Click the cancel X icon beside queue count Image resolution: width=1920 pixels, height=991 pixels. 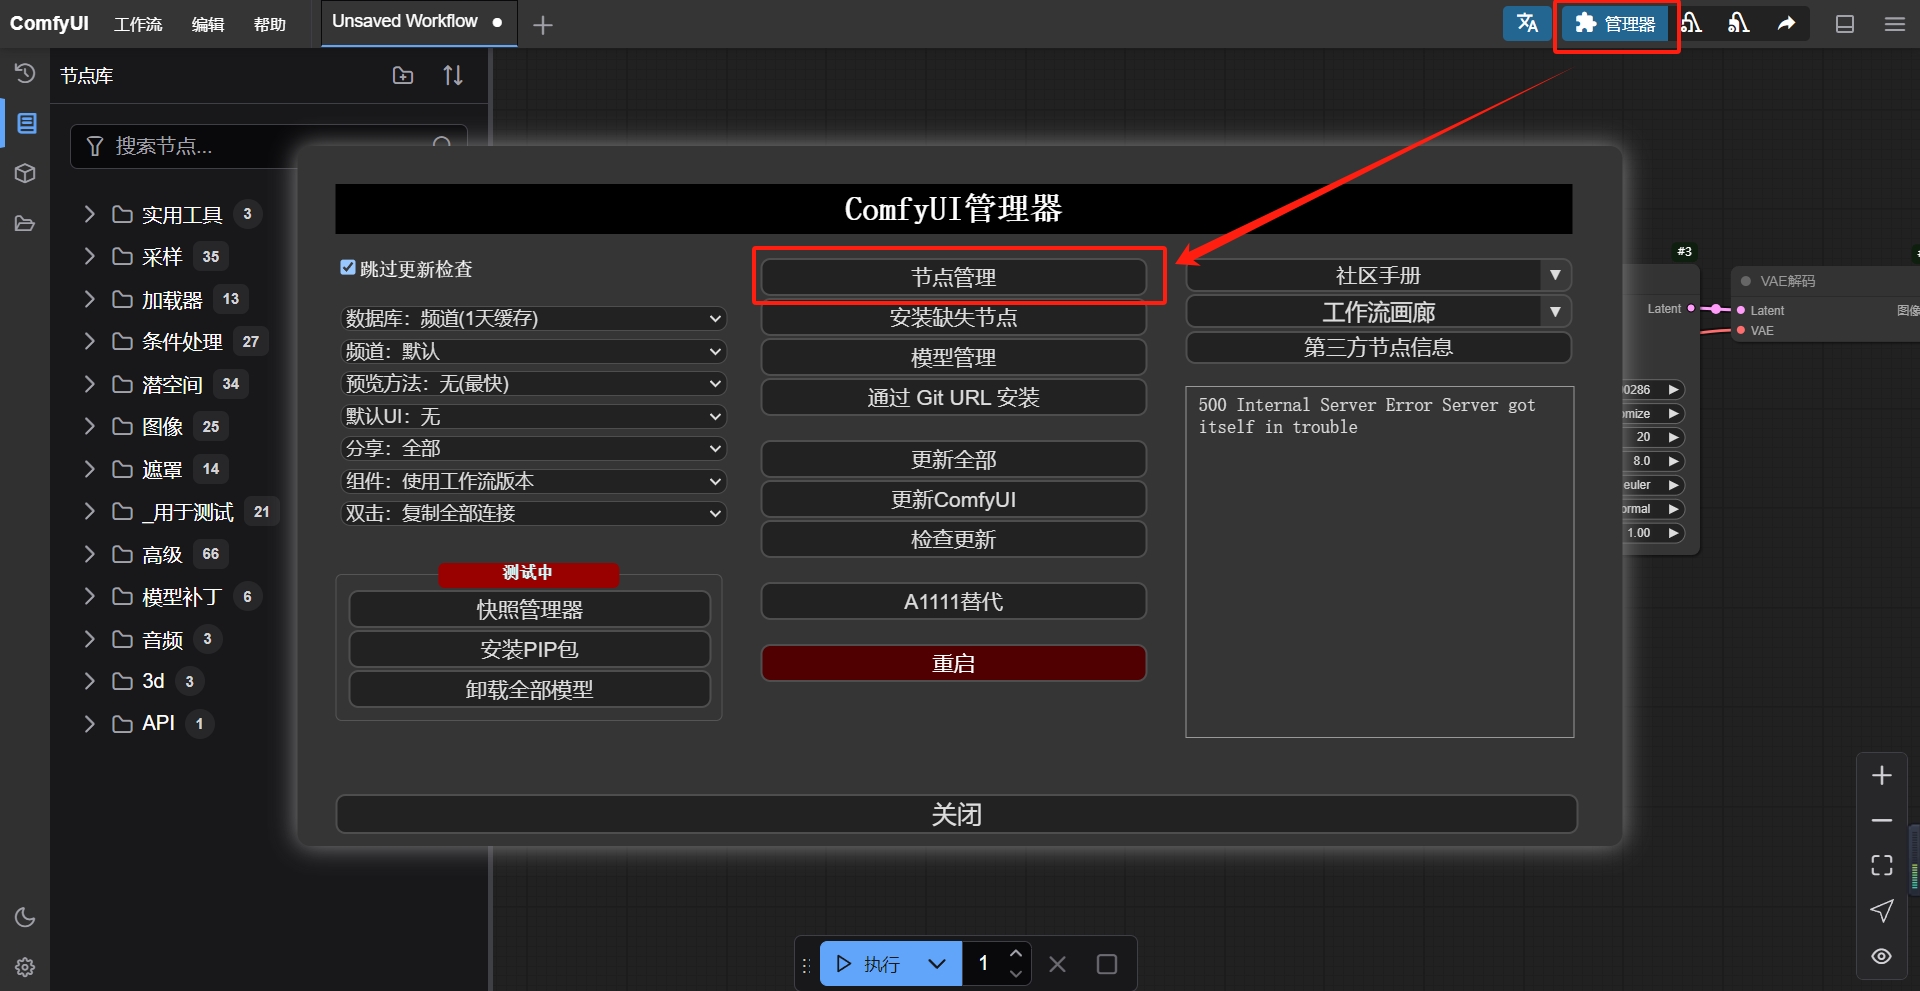(1057, 964)
